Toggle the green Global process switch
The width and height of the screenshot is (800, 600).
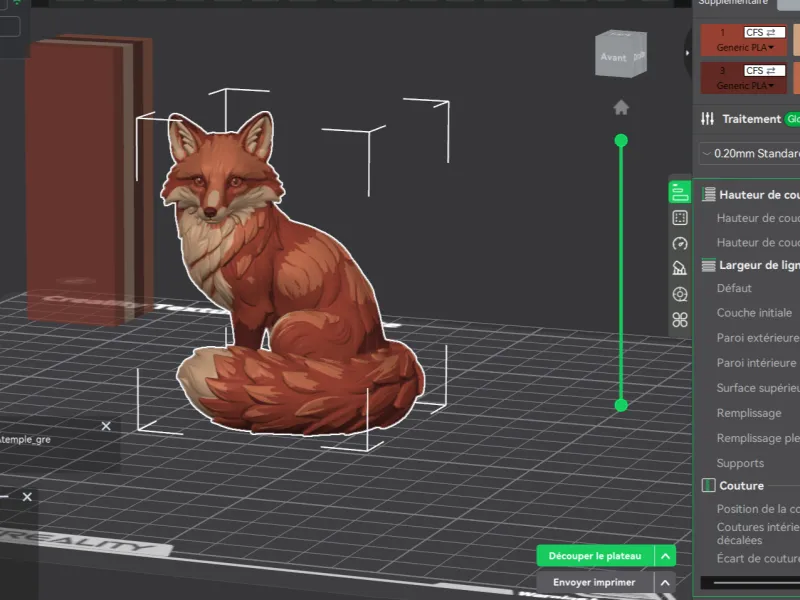click(x=792, y=119)
